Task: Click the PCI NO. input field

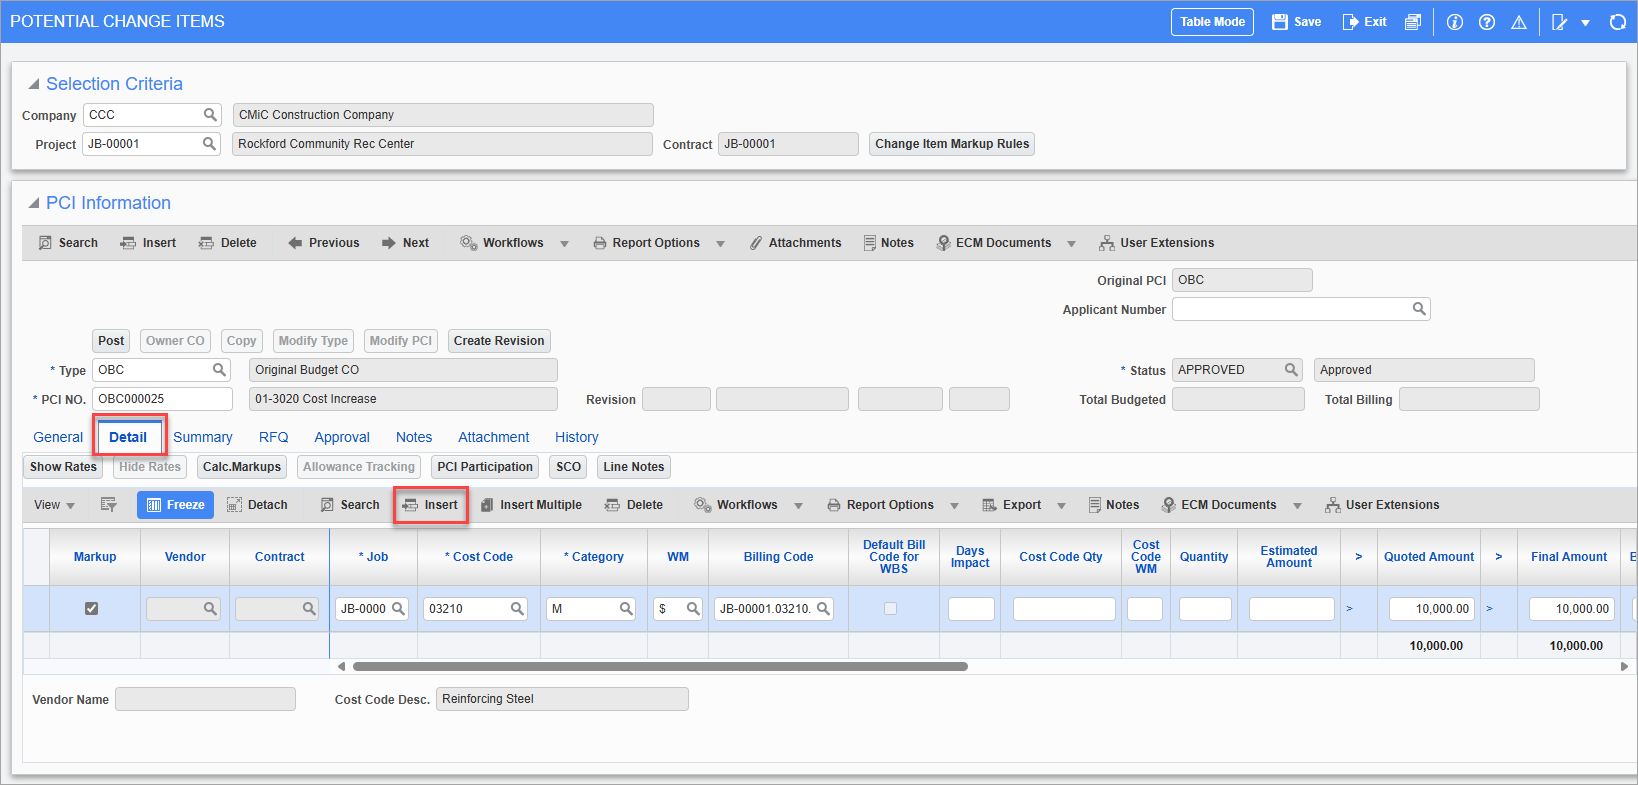Action: click(x=162, y=399)
